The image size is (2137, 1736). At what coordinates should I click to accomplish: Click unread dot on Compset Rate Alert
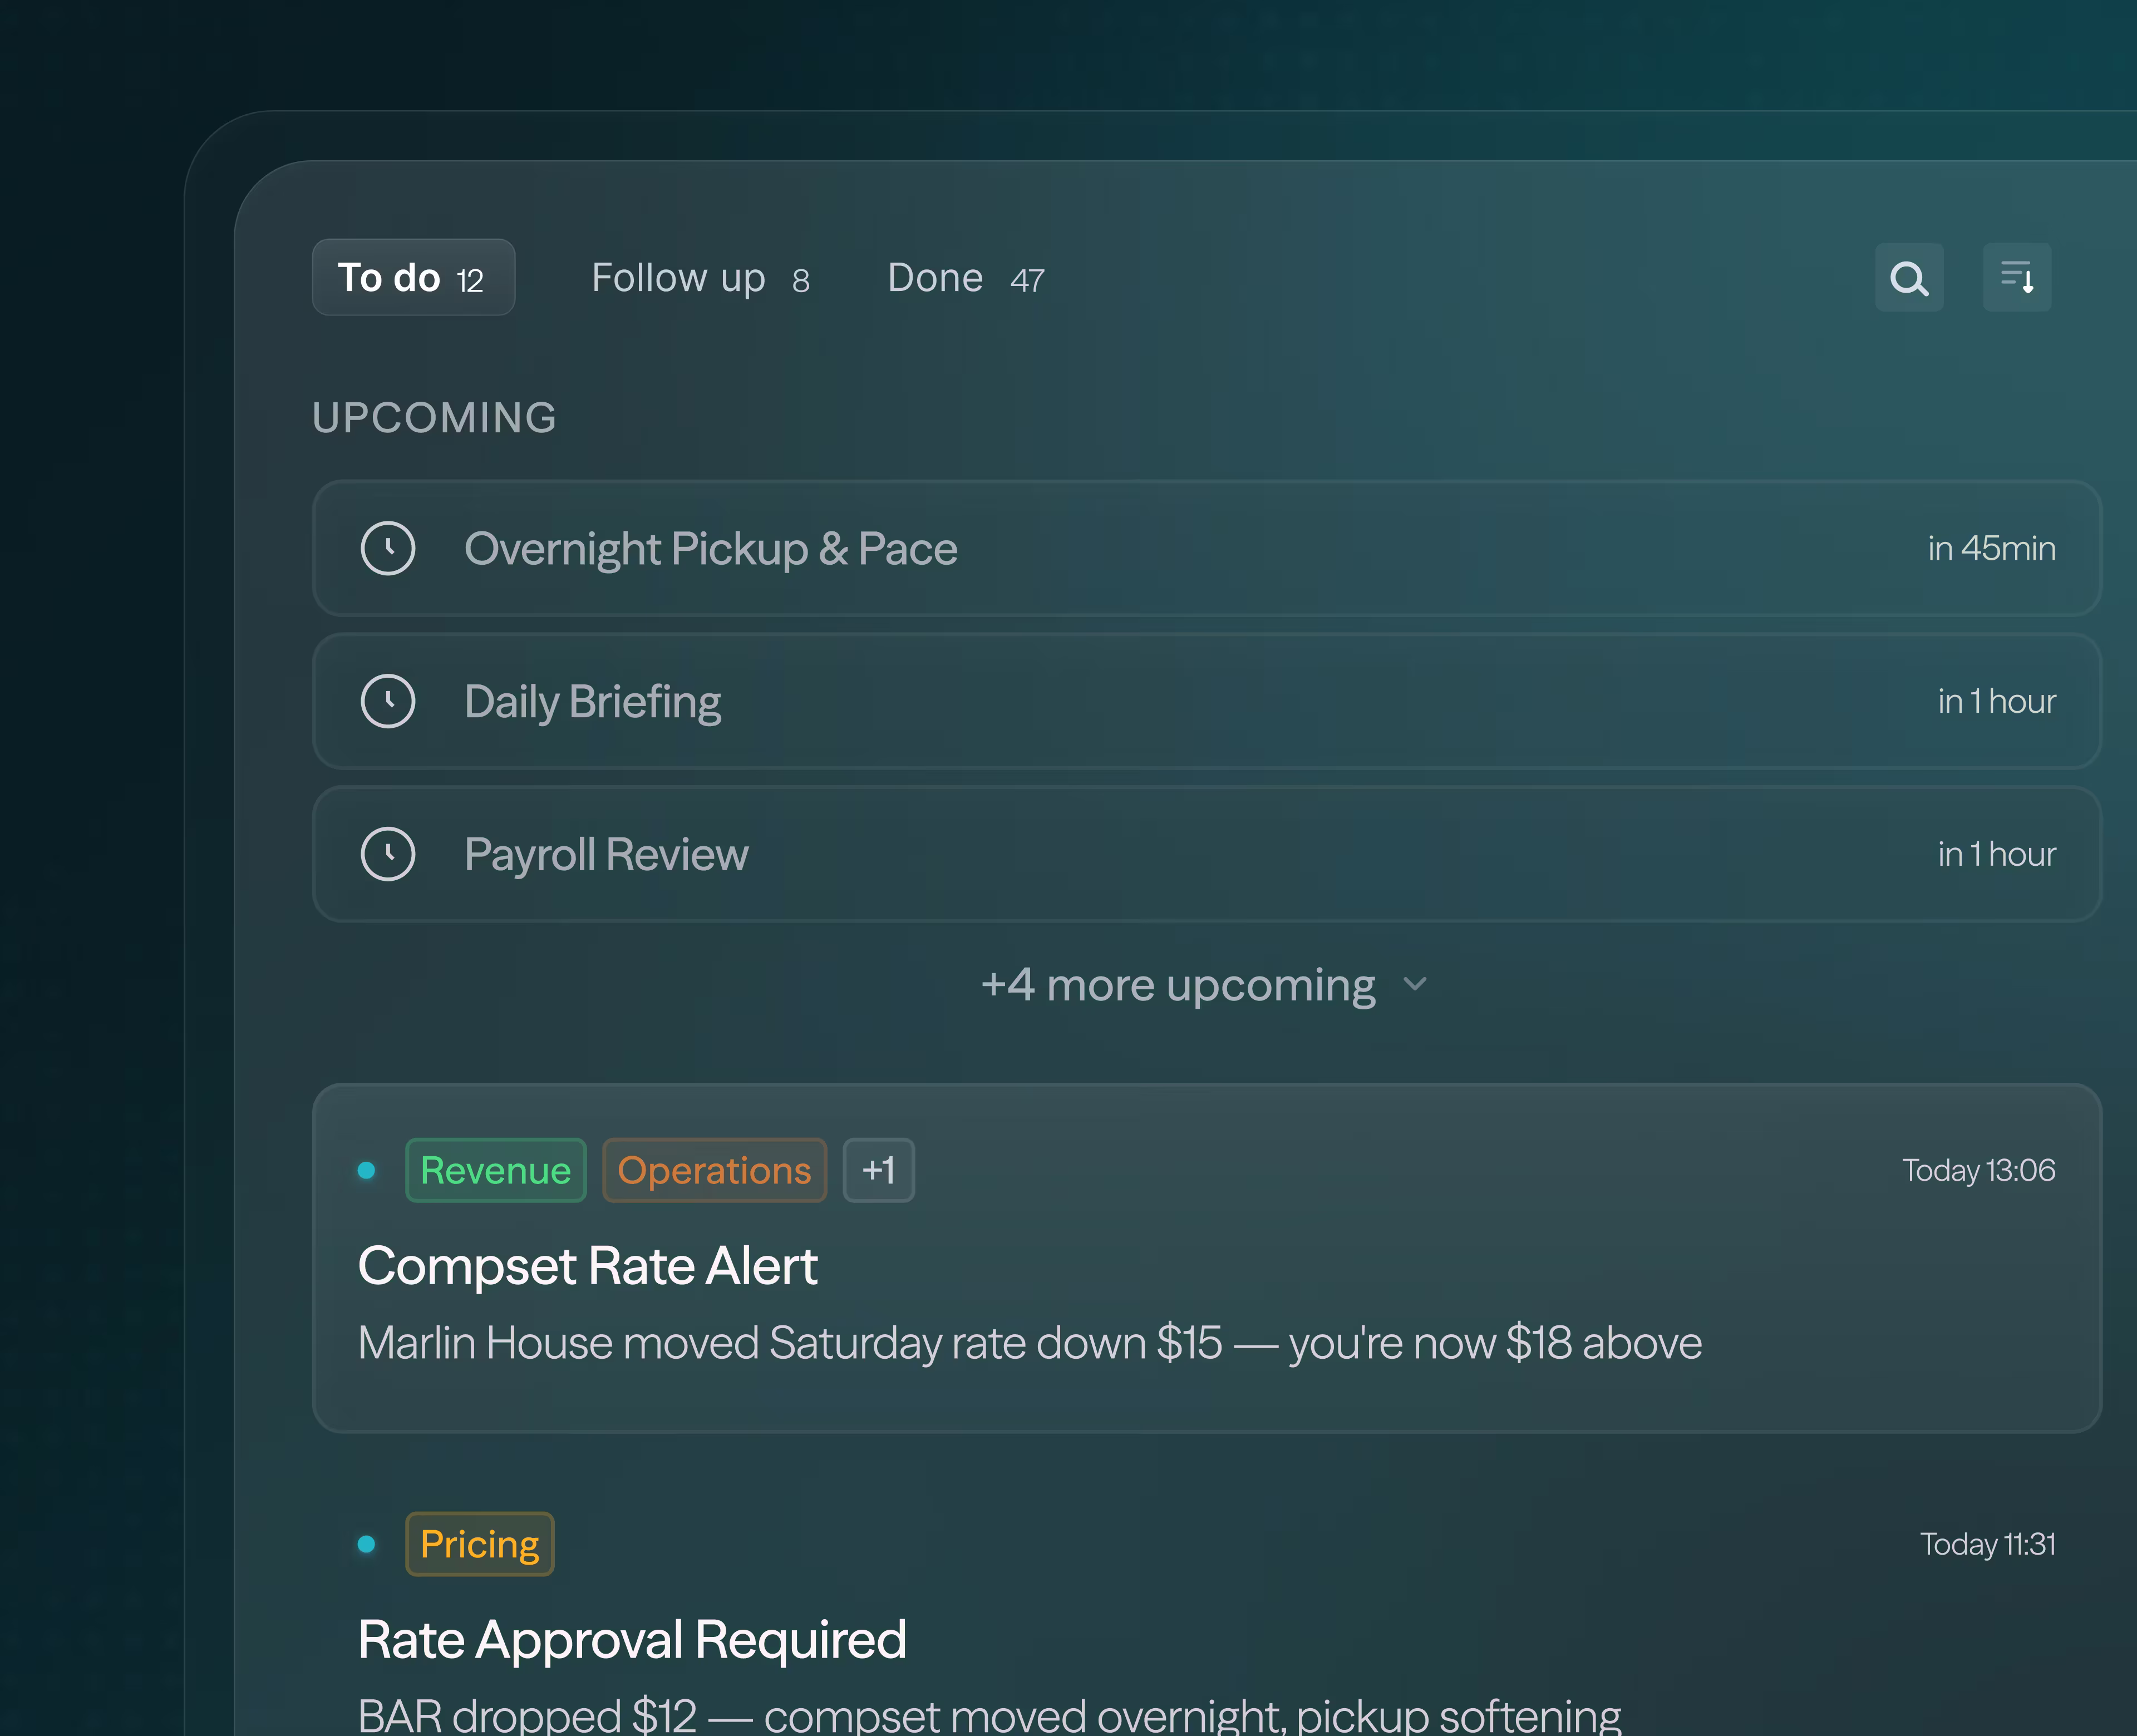[x=367, y=1170]
